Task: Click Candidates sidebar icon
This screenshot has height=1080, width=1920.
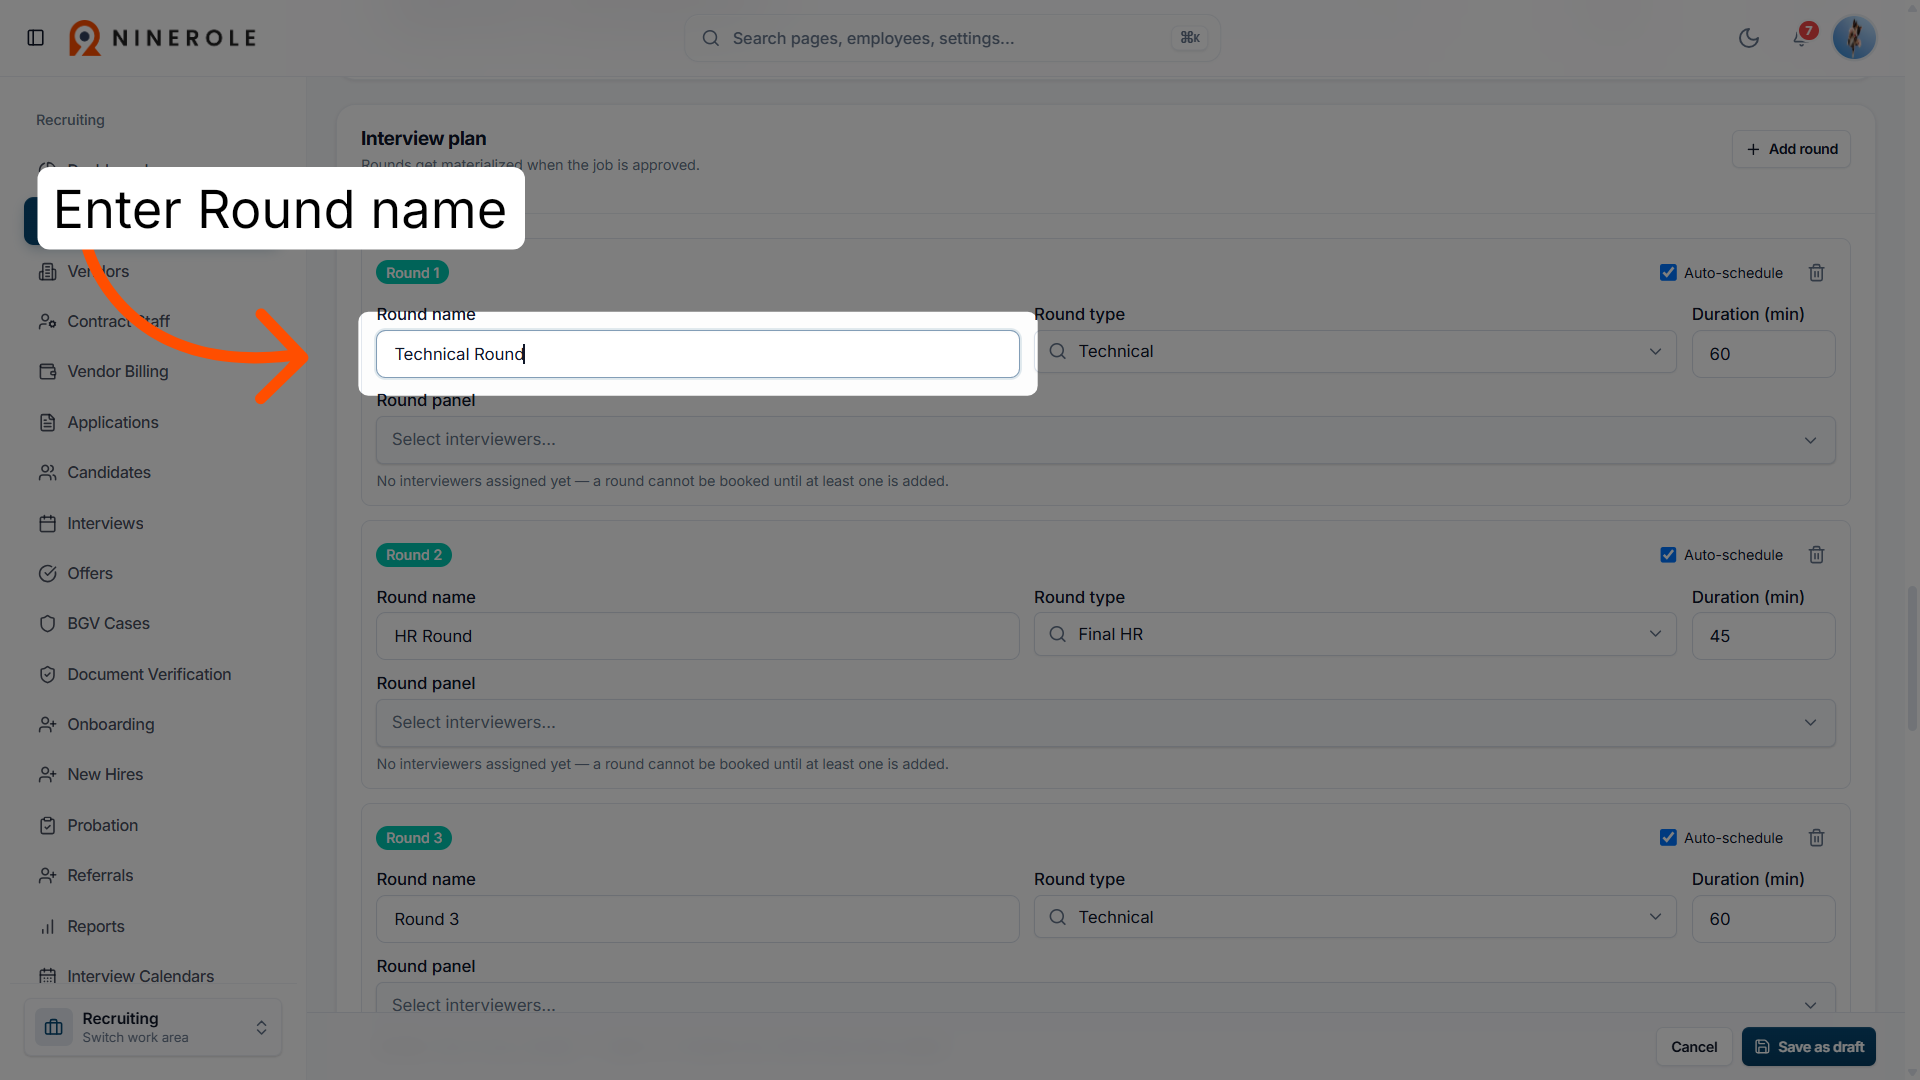Action: 47,472
